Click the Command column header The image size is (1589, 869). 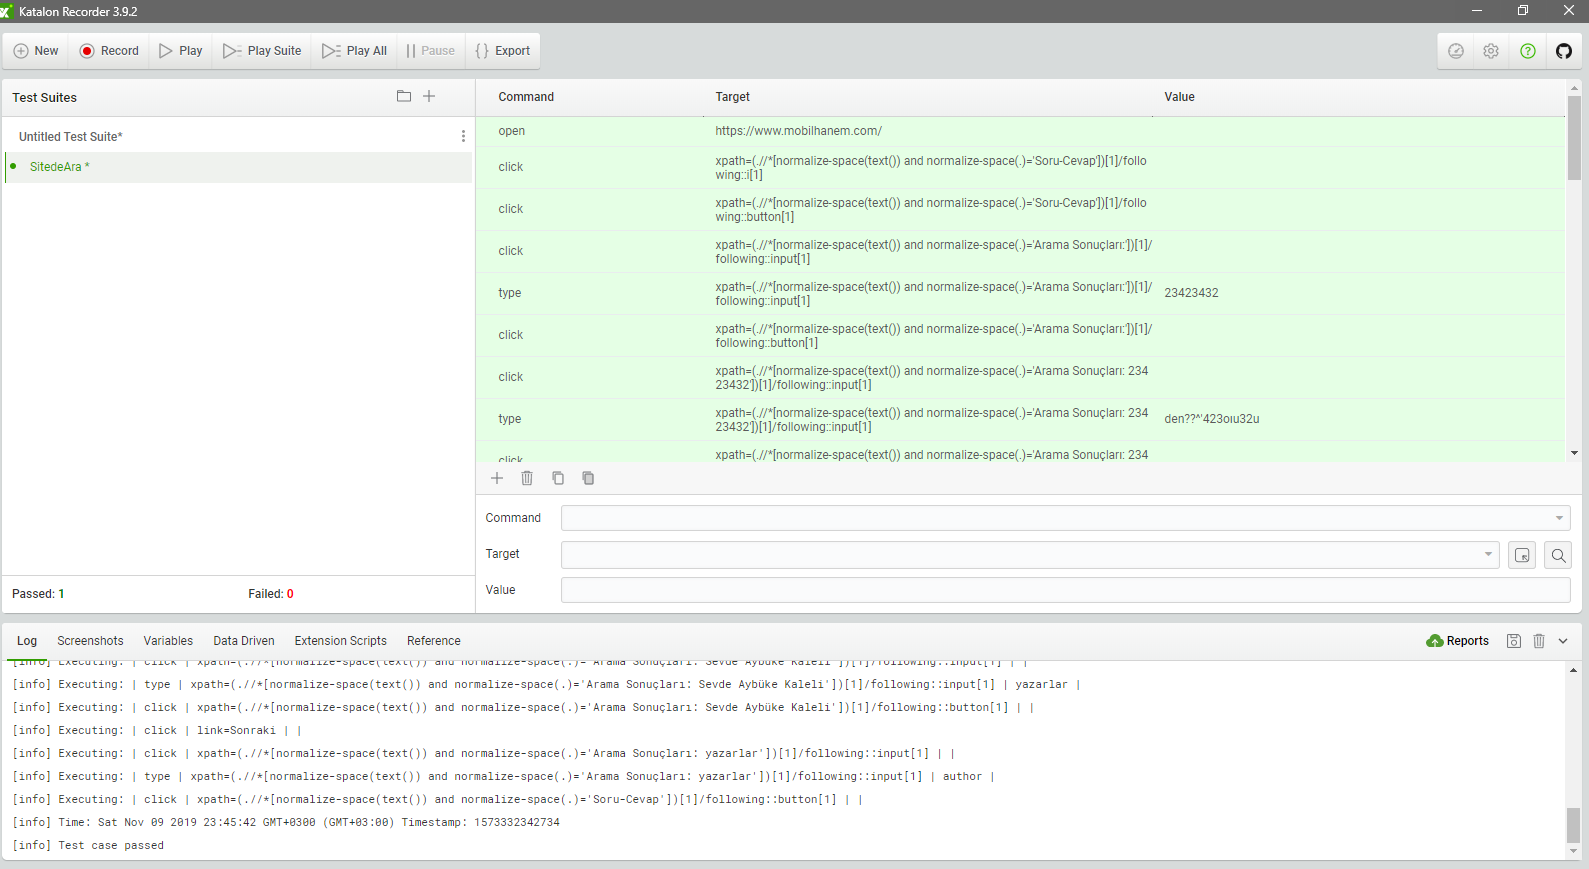pos(526,97)
